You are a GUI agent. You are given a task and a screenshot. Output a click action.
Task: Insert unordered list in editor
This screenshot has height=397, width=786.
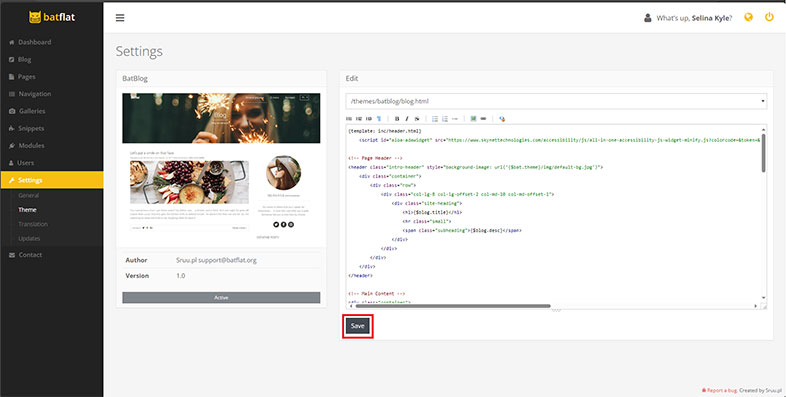coord(435,119)
